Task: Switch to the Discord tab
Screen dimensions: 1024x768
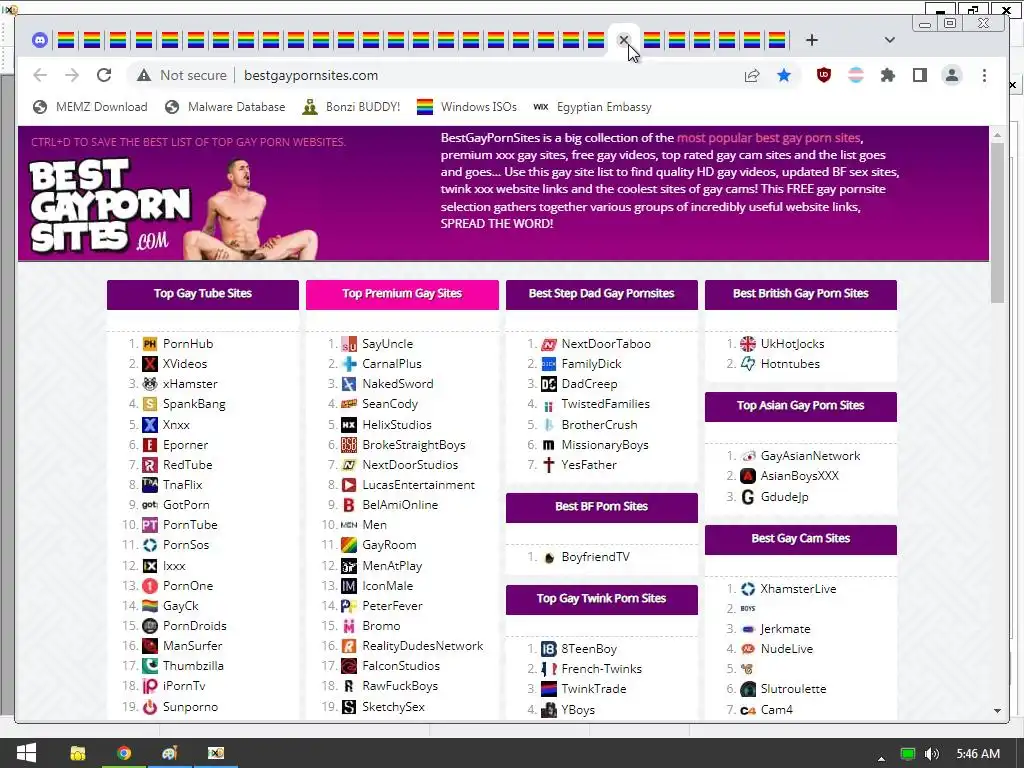Action: (x=40, y=40)
